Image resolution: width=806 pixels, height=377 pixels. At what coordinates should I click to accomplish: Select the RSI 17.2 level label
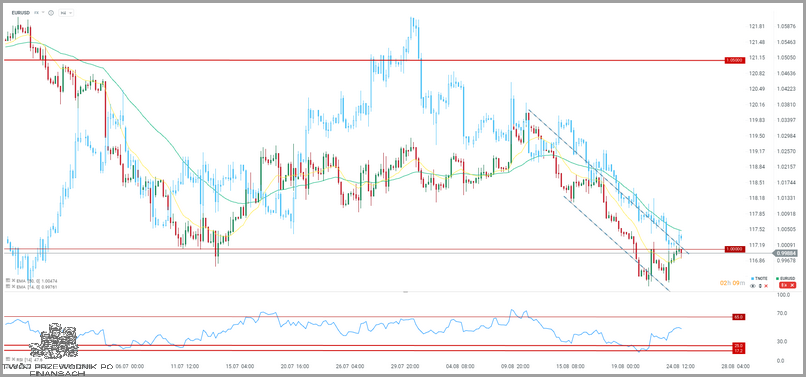[x=738, y=351]
